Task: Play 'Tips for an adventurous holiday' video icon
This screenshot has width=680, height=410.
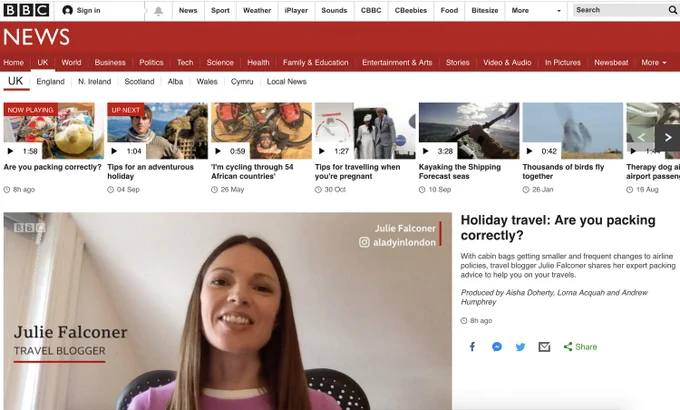Action: click(x=114, y=151)
